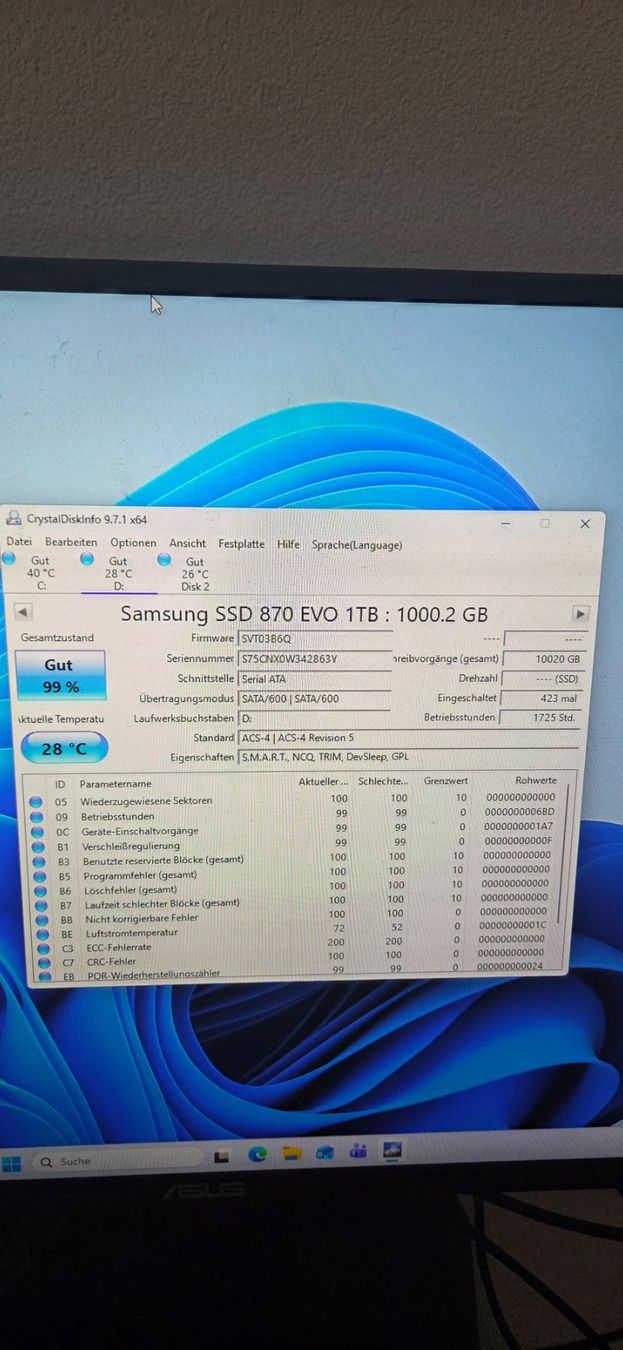623x1350 pixels.
Task: Click the Parametername column header
Action: (x=115, y=784)
